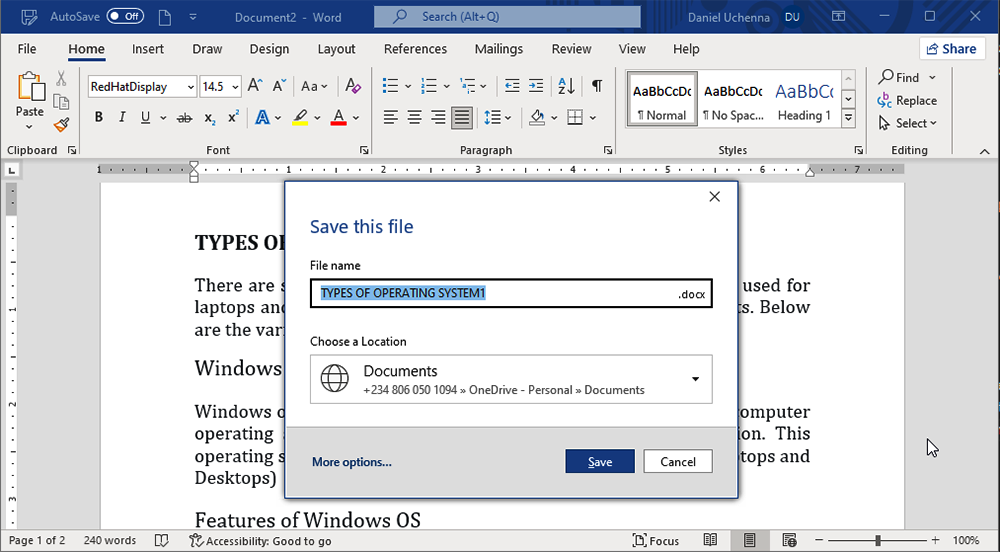Screen dimensions: 1000x552
Task: Expand the Documents location dropdown
Action: pos(695,379)
